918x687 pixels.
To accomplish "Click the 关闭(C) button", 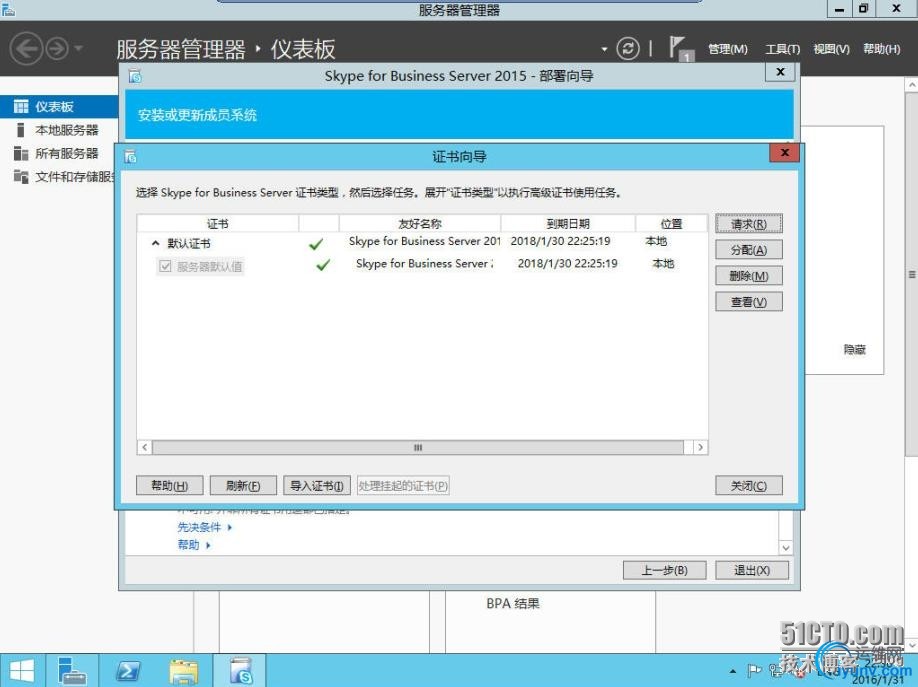I will click(749, 486).
